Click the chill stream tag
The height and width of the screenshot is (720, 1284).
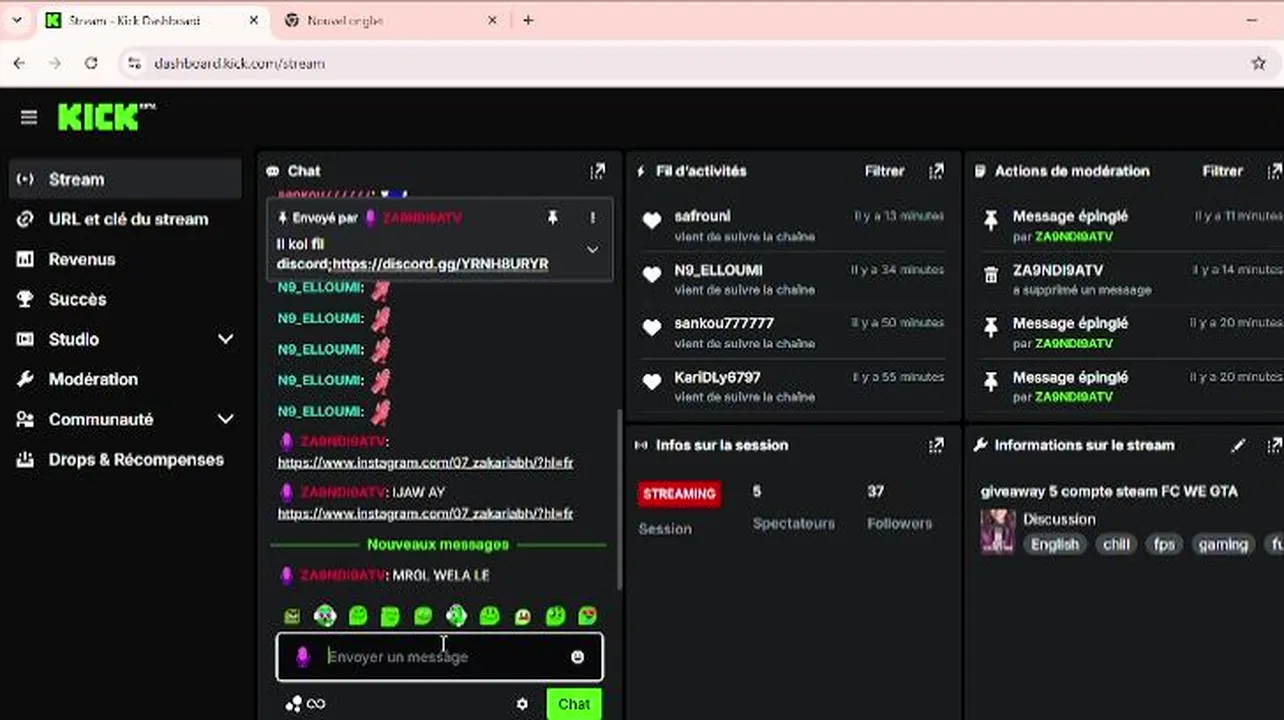coord(1116,545)
